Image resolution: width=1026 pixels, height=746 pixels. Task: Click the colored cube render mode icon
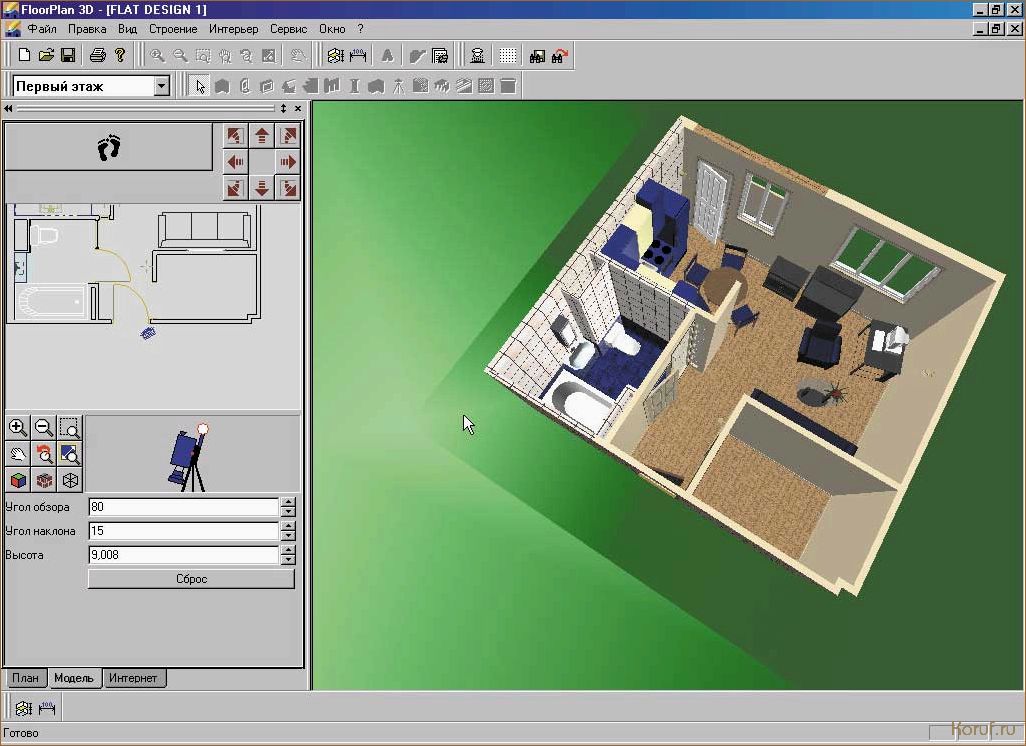tap(18, 480)
